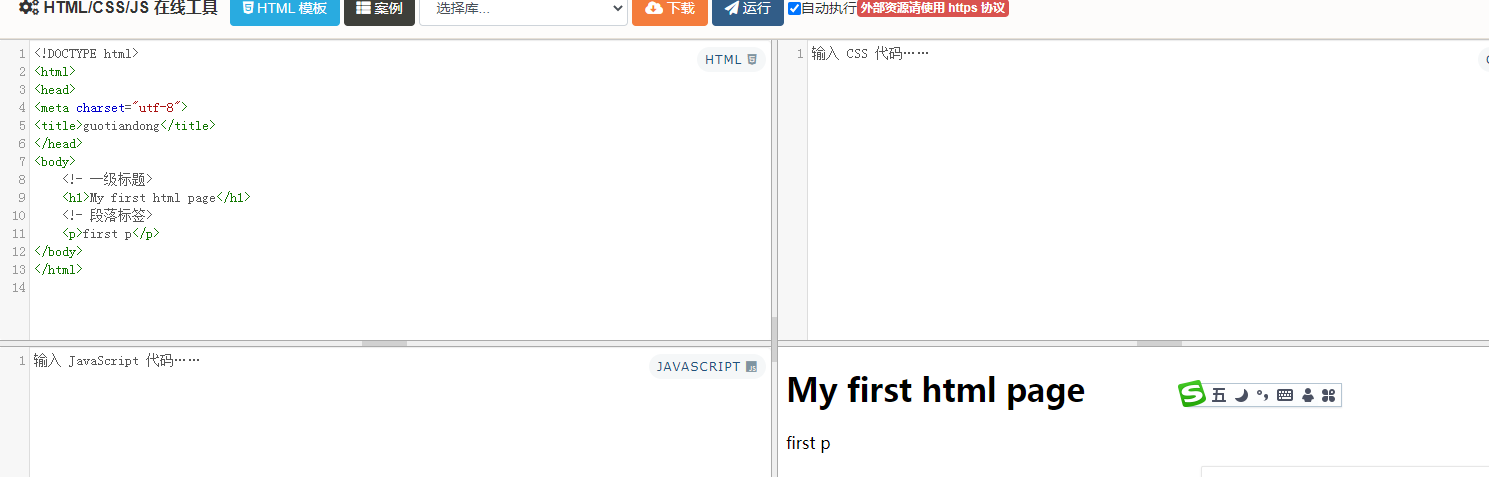Toggle the 自动执行 checkbox
Screen dimensions: 1489x477
point(794,9)
